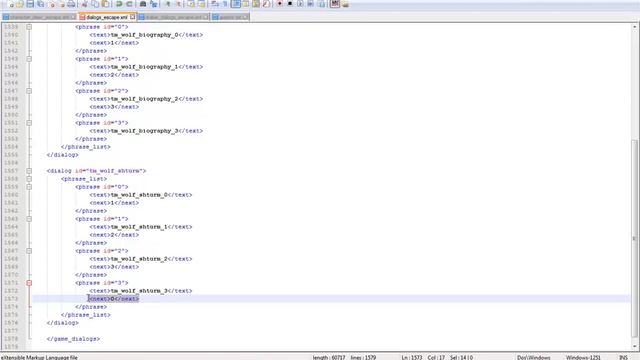Click the macro Playback icon

300,4
